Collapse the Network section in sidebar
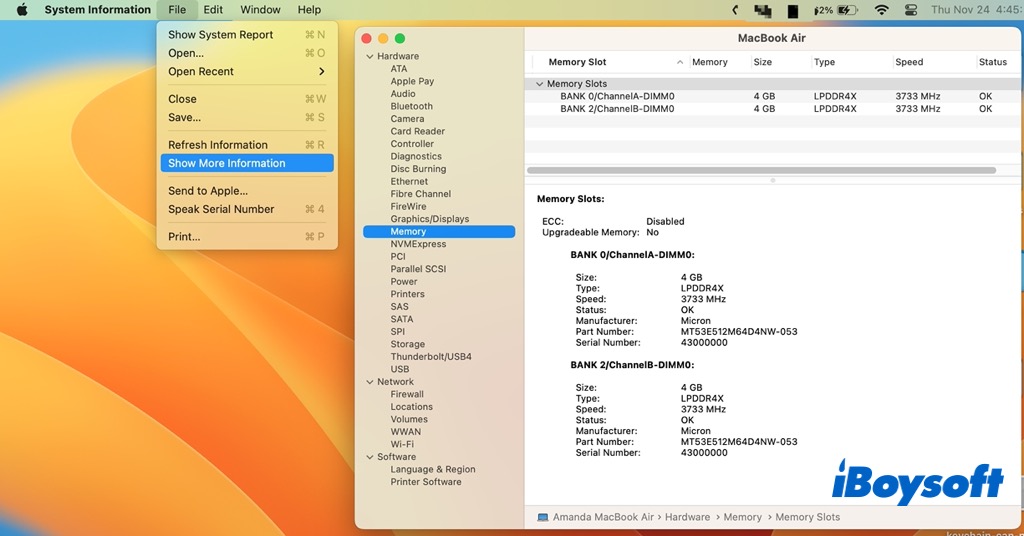The image size is (1024, 536). [370, 382]
